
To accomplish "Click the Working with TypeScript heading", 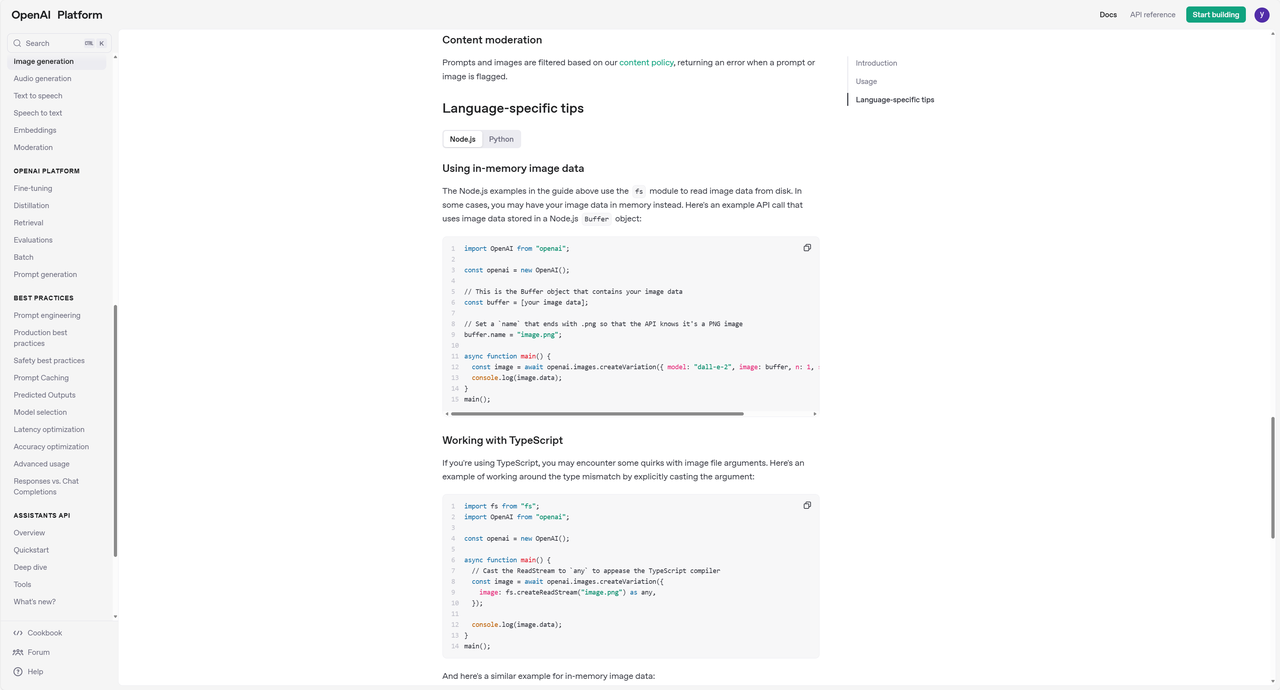I will 502,440.
